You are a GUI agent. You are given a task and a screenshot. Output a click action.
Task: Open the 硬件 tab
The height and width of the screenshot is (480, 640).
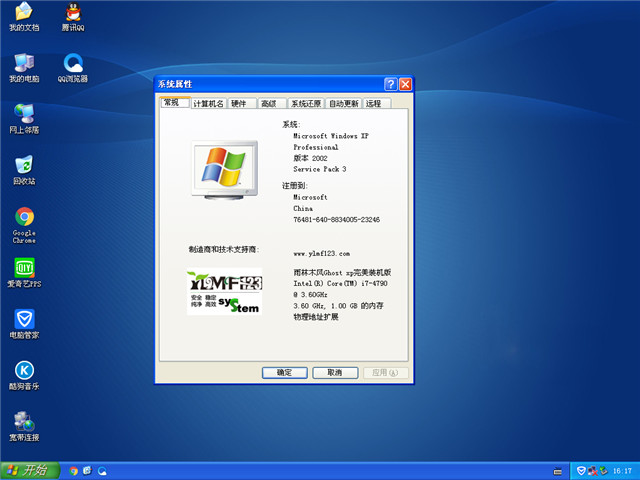242,104
